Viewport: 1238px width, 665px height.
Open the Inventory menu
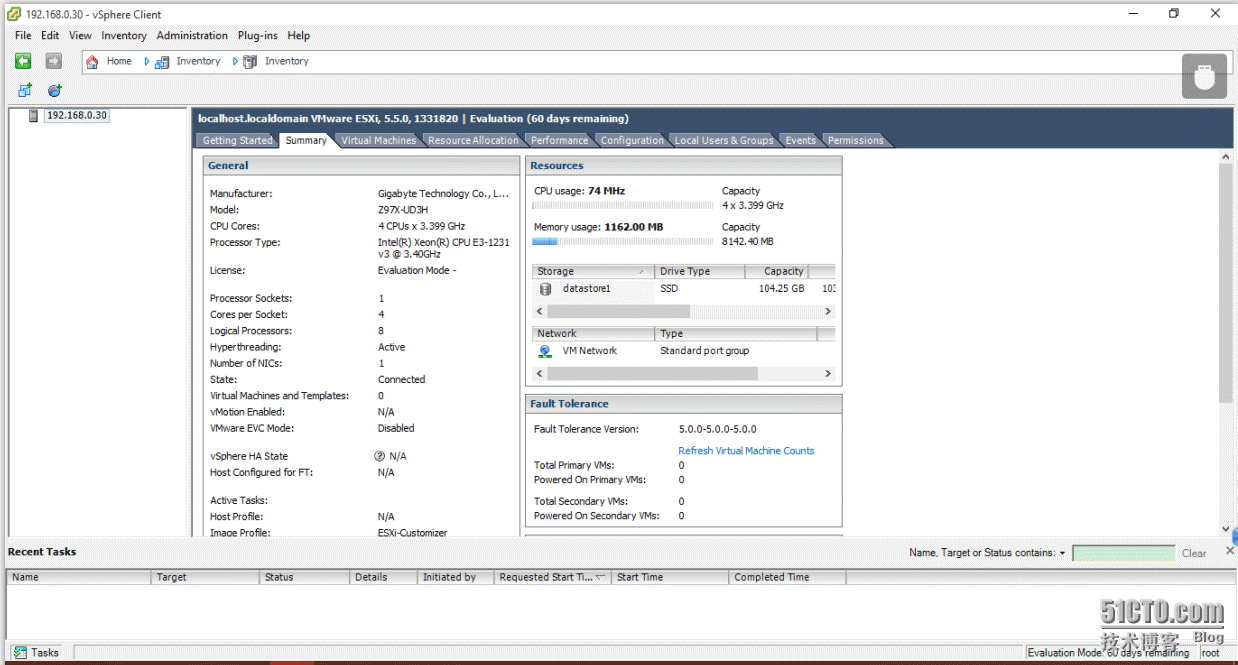(x=124, y=35)
